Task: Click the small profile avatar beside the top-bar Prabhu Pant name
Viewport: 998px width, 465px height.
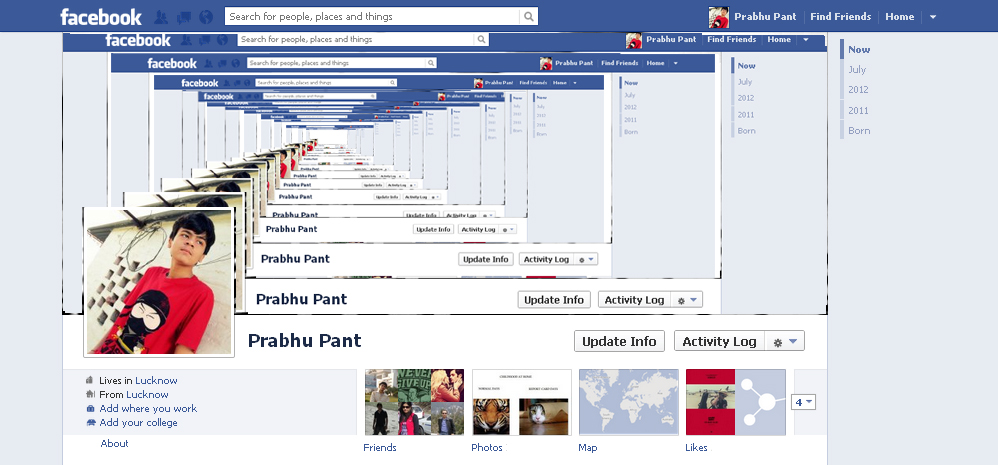Action: [719, 17]
